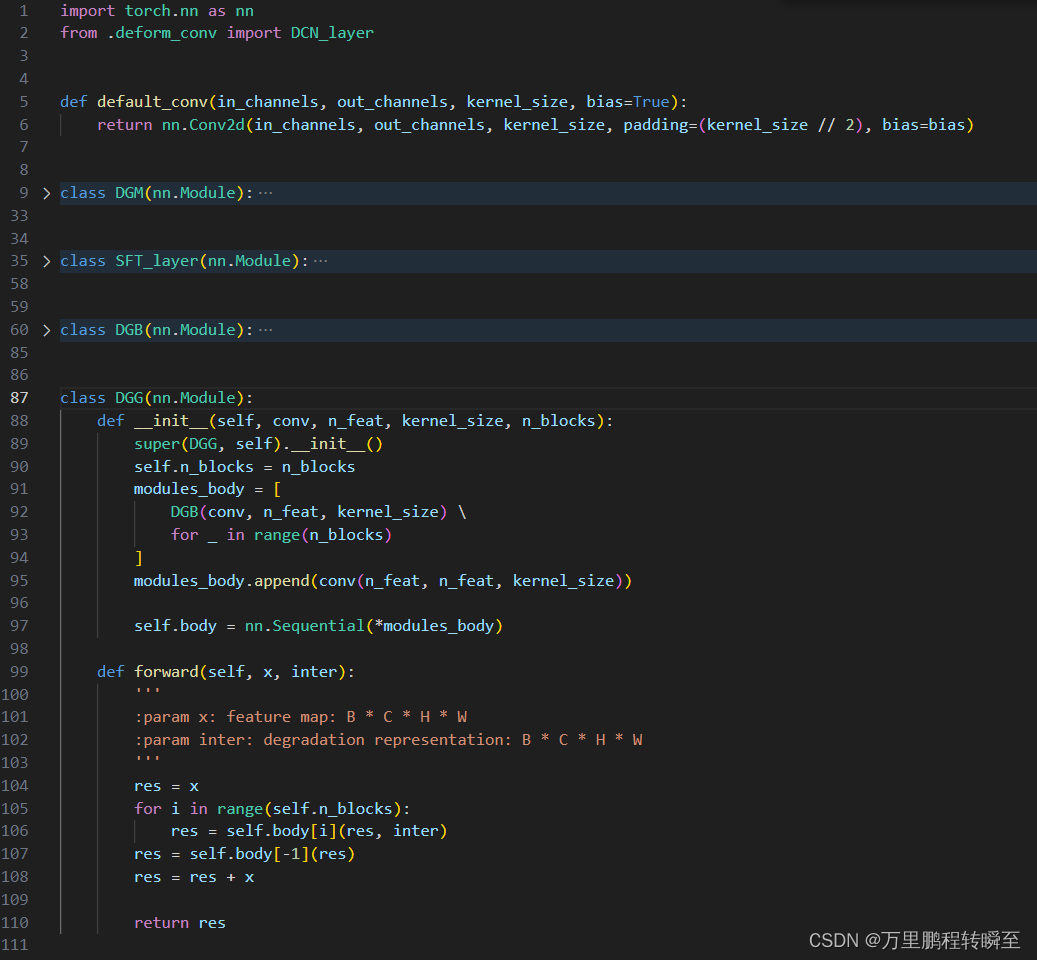Click 'self.body[i]' on line 106

(x=281, y=831)
